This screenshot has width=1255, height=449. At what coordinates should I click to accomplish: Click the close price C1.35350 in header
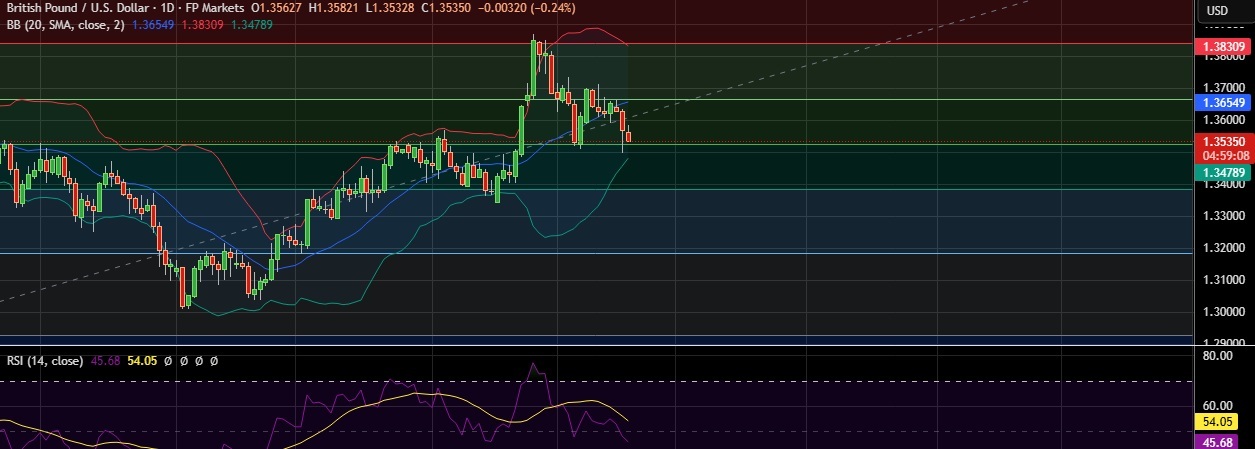point(448,9)
